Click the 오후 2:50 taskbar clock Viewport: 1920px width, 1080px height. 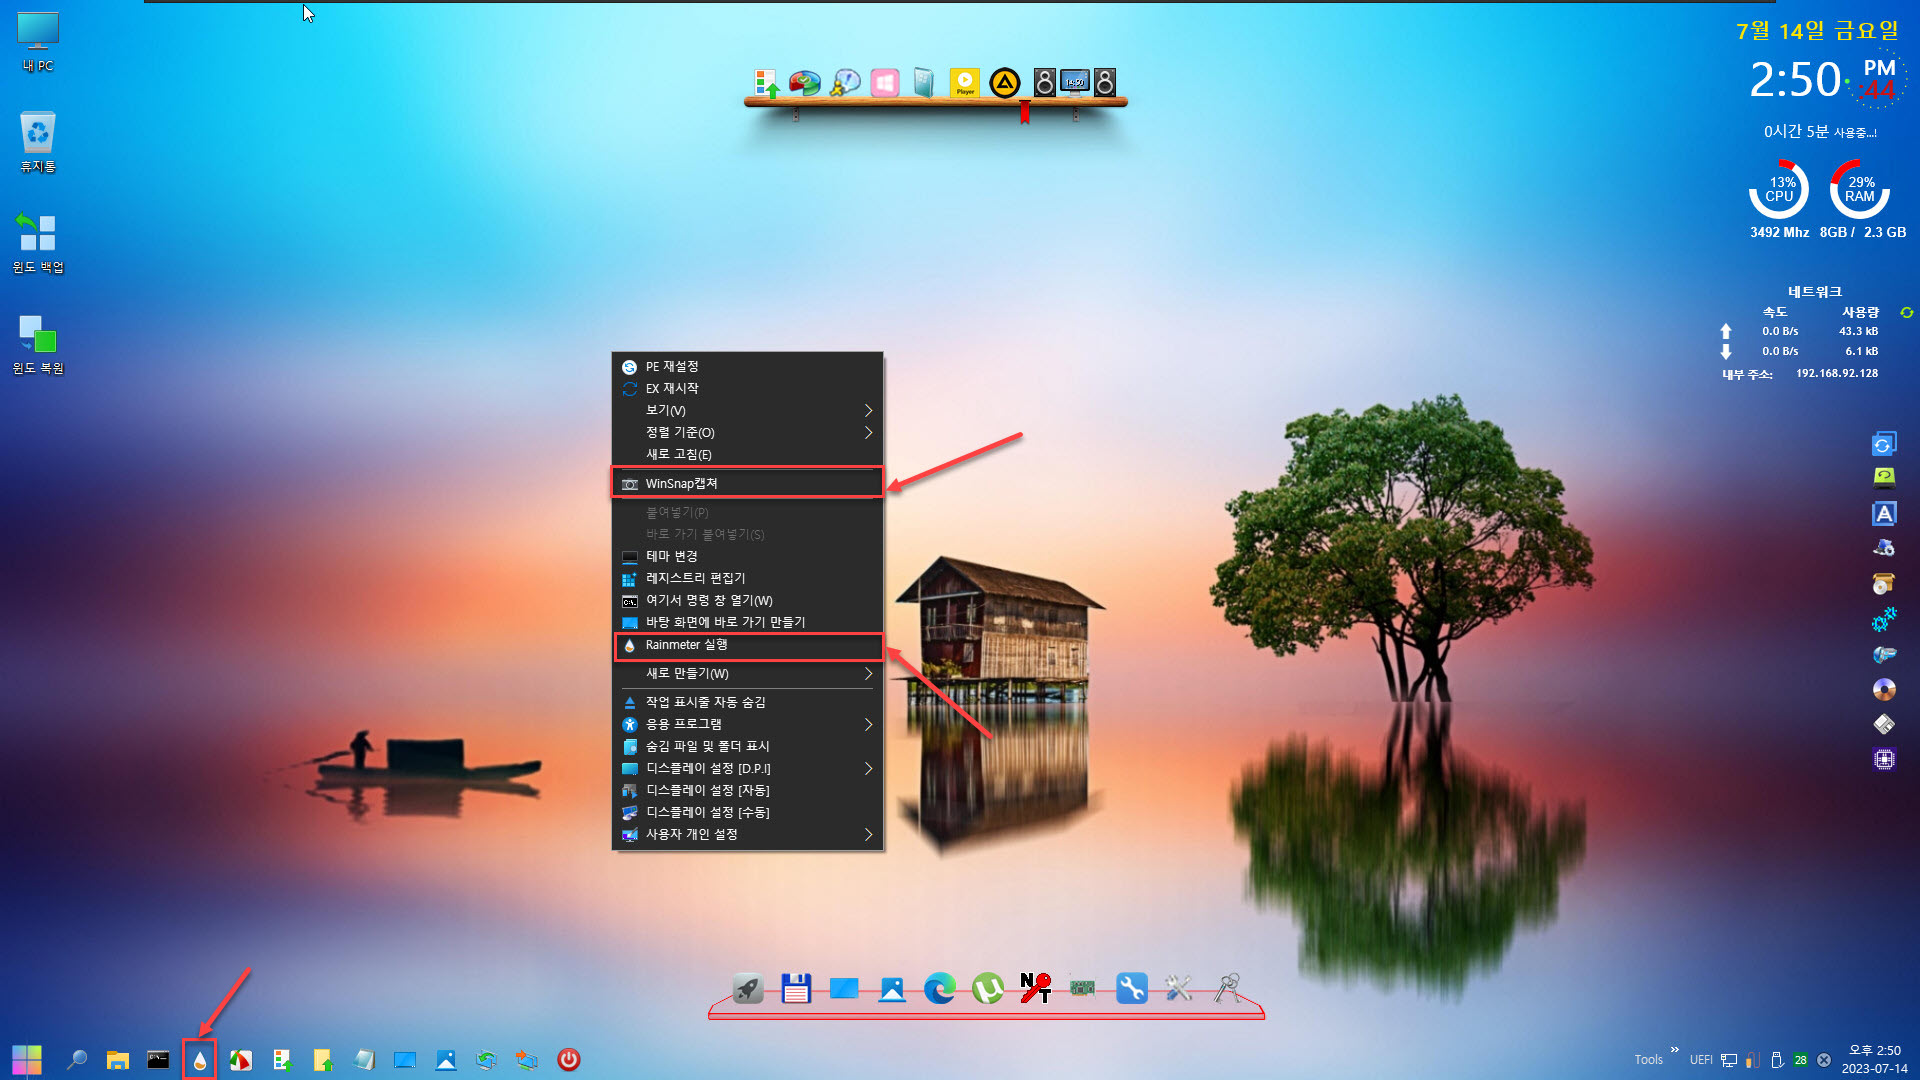[x=1875, y=1051]
